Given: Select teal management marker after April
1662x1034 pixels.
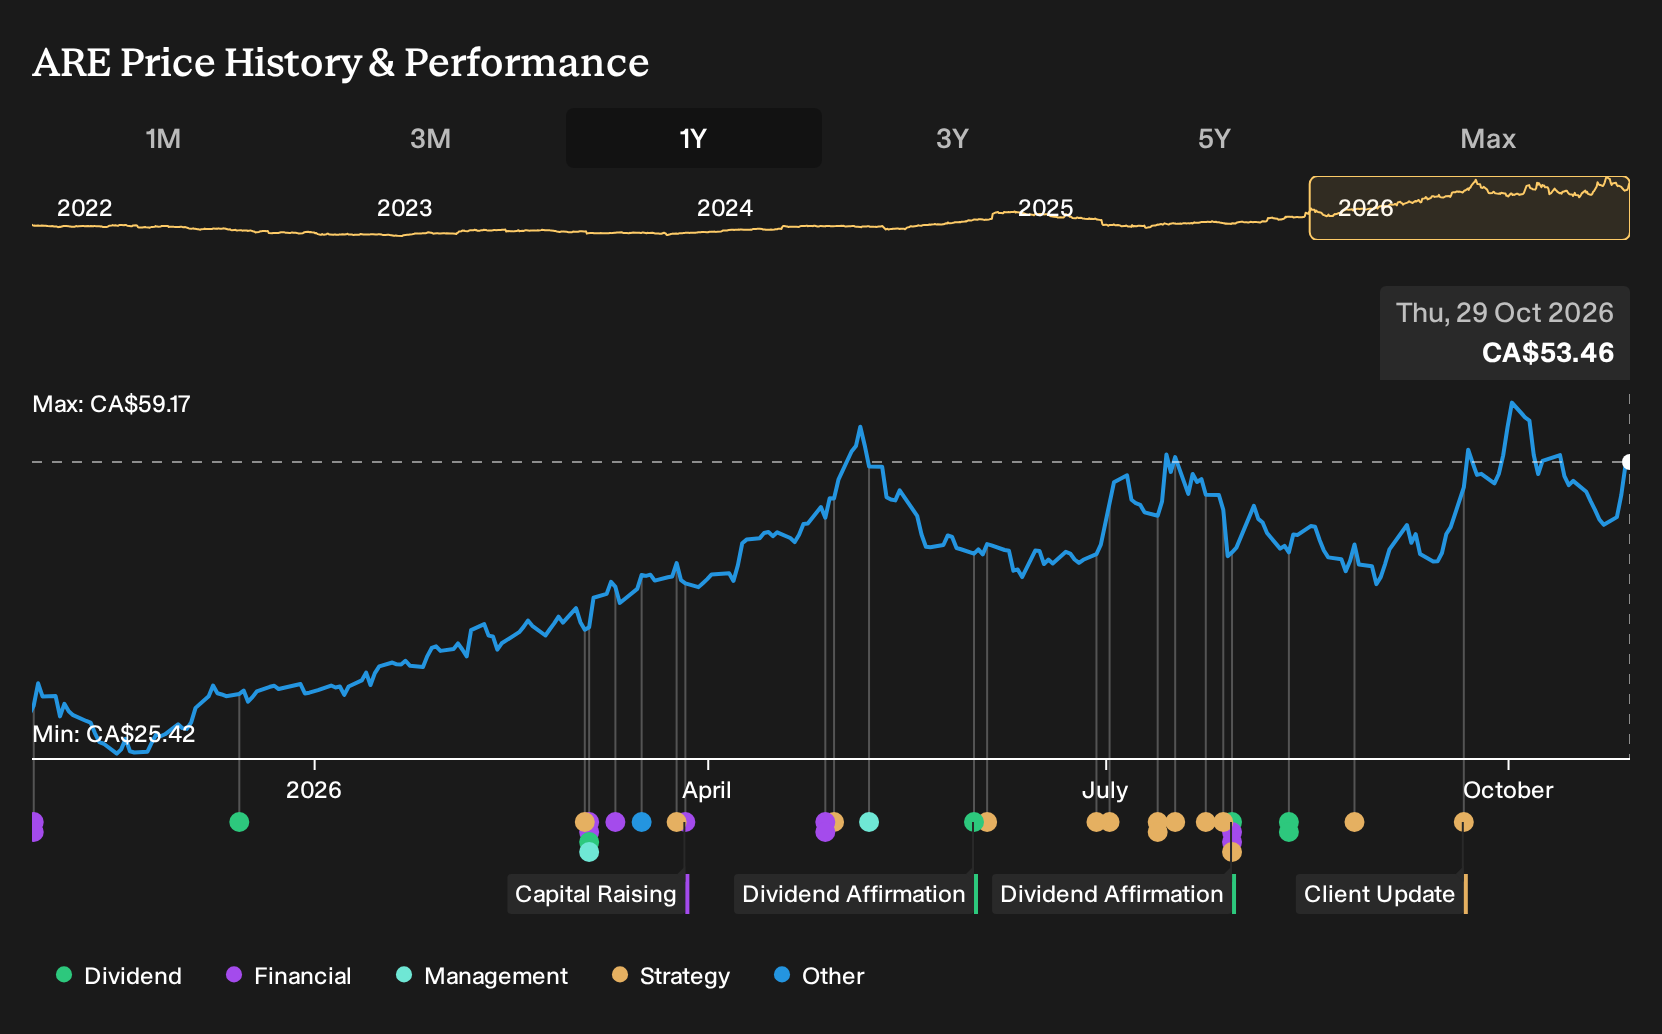Looking at the screenshot, I should click(869, 822).
